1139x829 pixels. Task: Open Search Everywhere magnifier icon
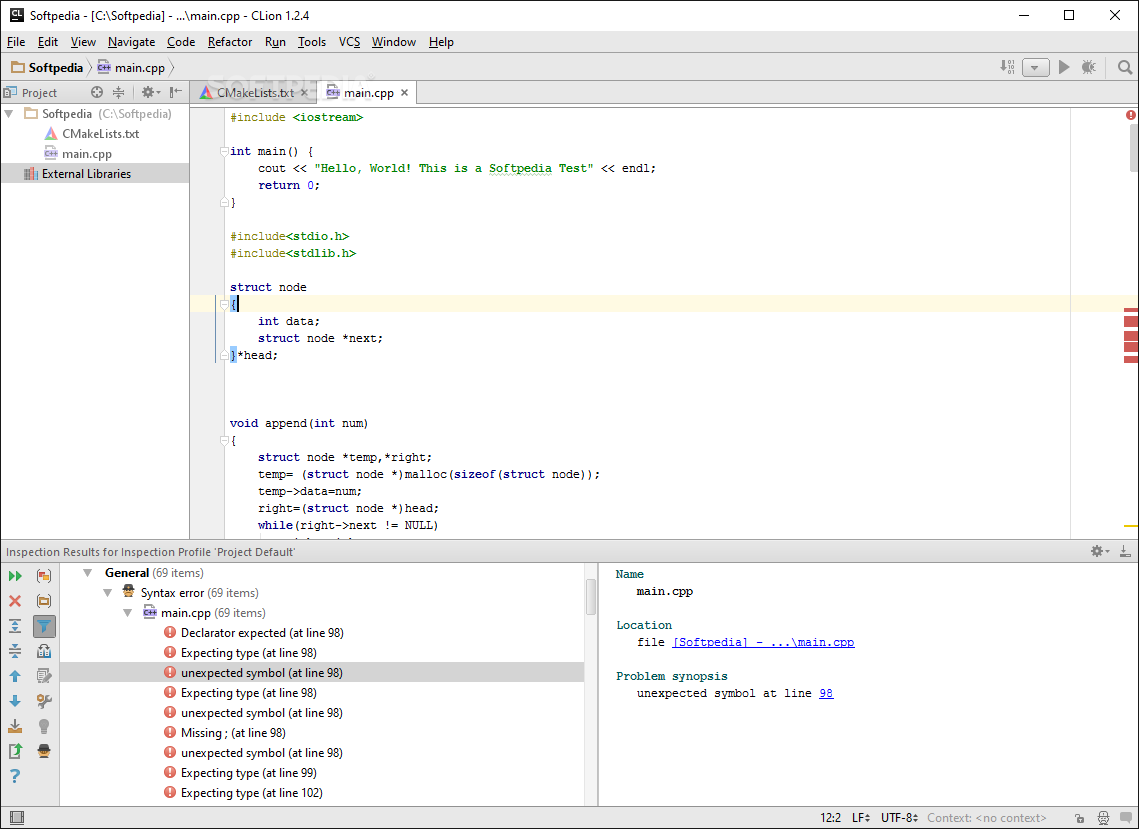point(1125,67)
